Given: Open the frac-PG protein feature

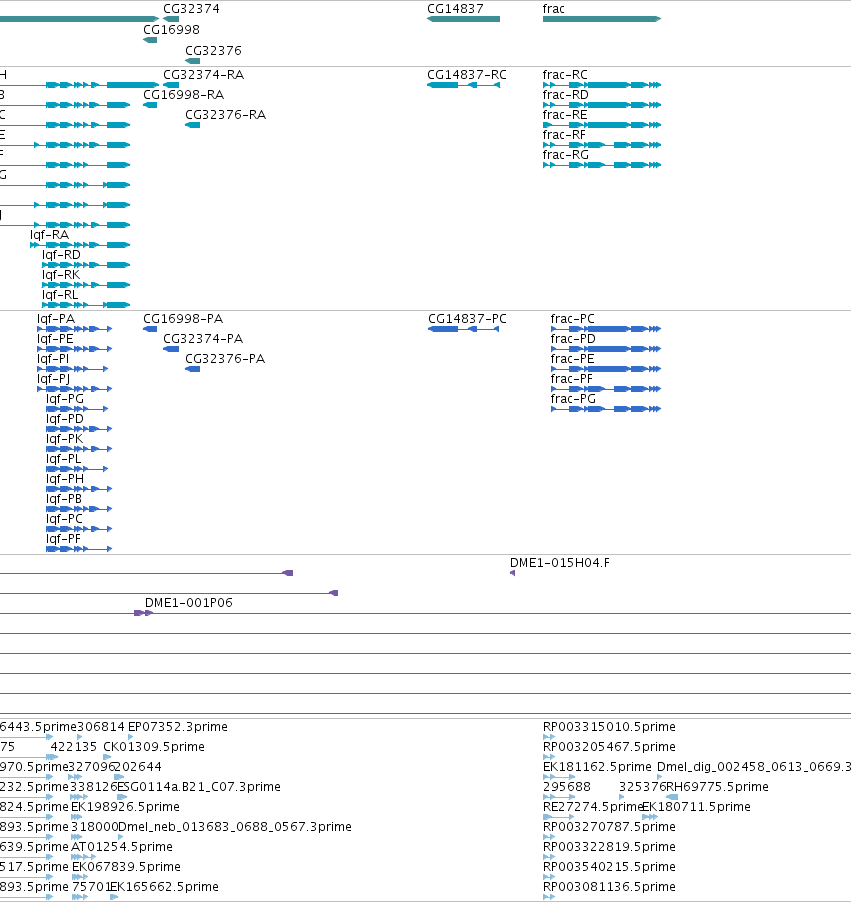Looking at the screenshot, I should pos(606,409).
